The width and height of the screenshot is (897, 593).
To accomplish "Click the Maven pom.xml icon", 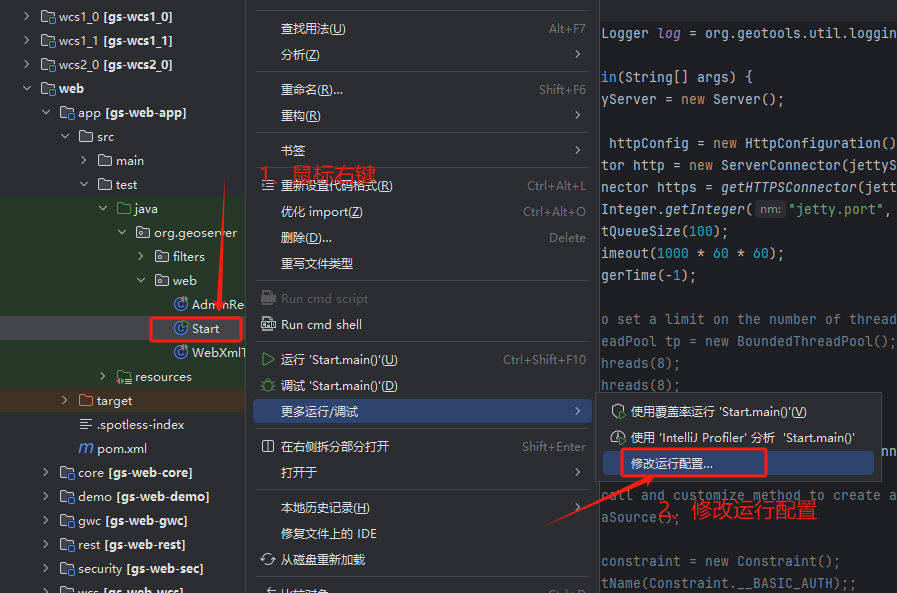I will click(86, 448).
